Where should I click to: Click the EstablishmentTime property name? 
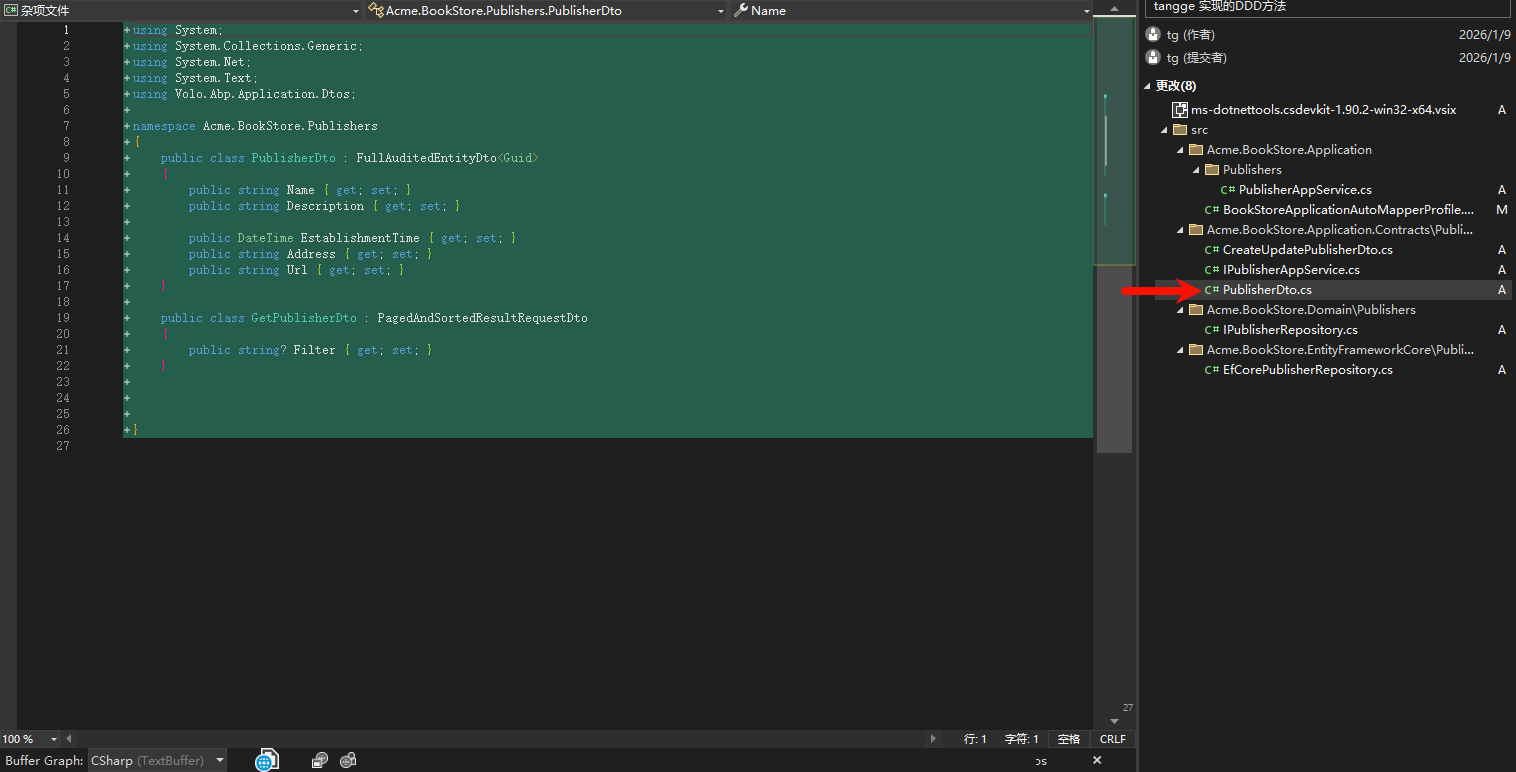(x=360, y=238)
